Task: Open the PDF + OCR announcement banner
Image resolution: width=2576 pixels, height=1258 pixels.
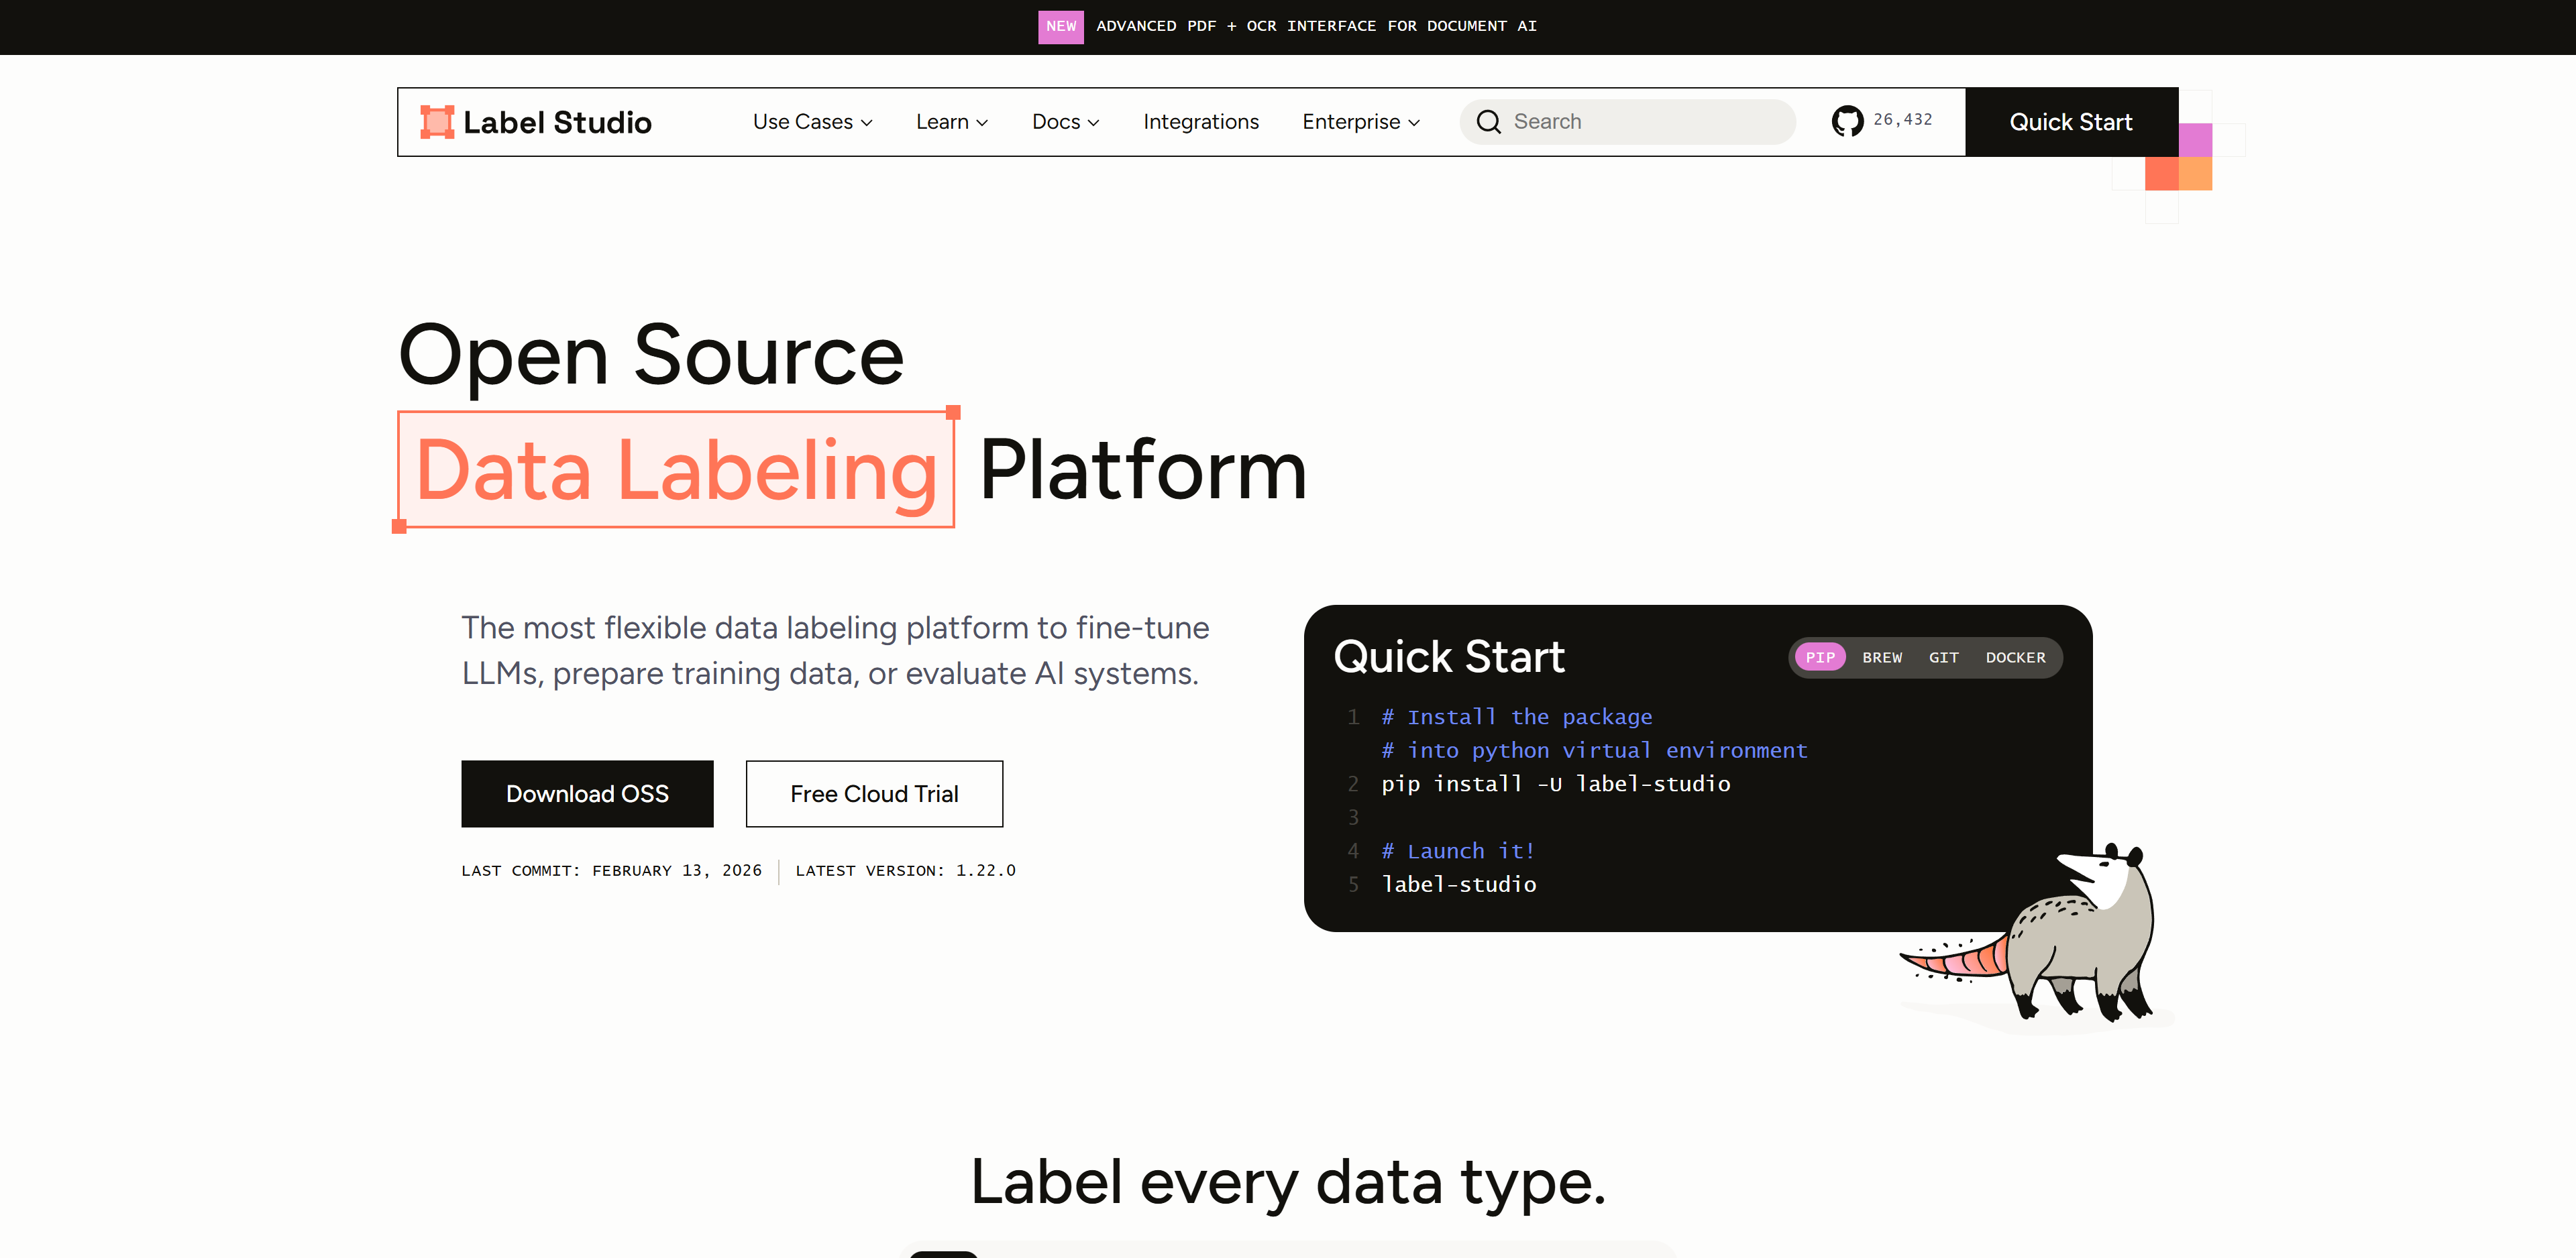Action: [1315, 26]
